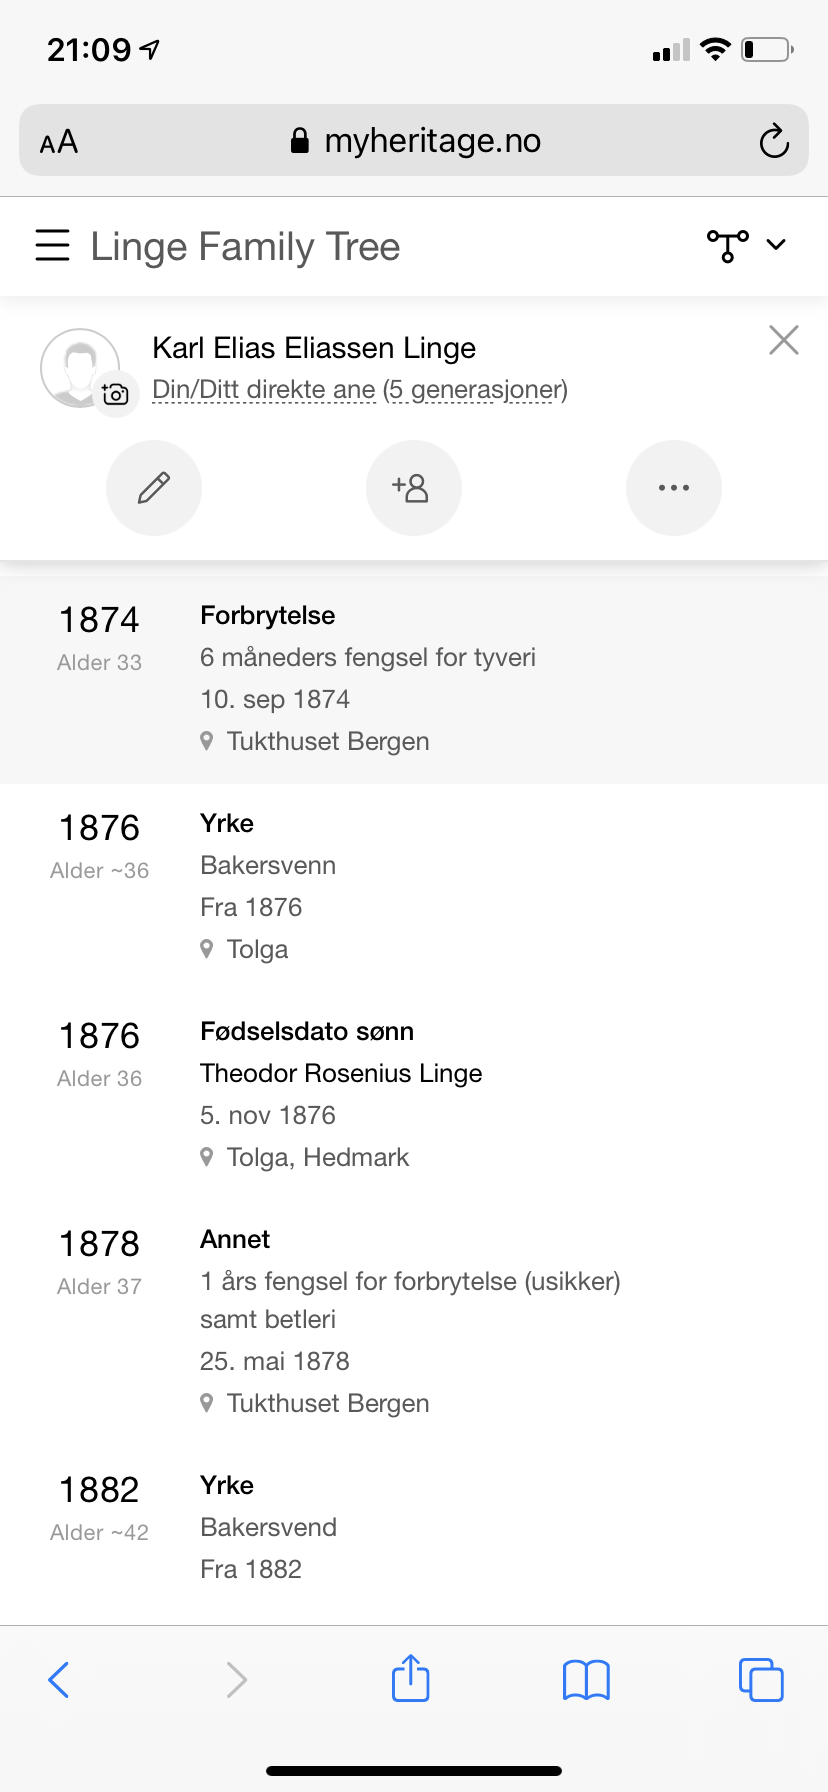Select the 1876 Yrke Bakersvenn event
The height and width of the screenshot is (1792, 828).
click(x=414, y=888)
